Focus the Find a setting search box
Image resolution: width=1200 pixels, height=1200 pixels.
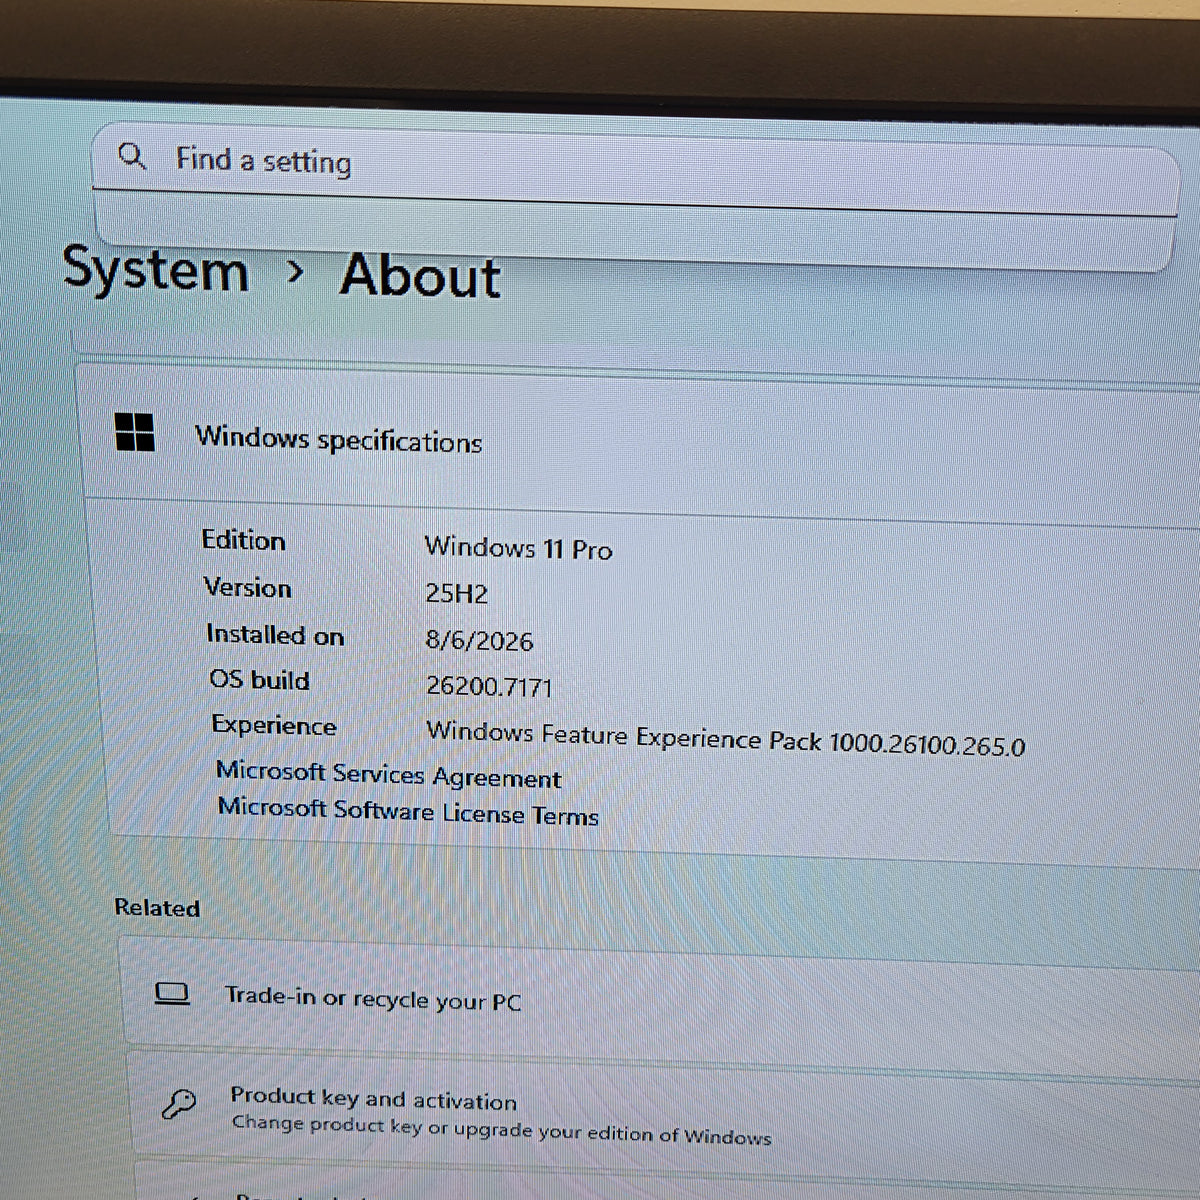[635, 170]
